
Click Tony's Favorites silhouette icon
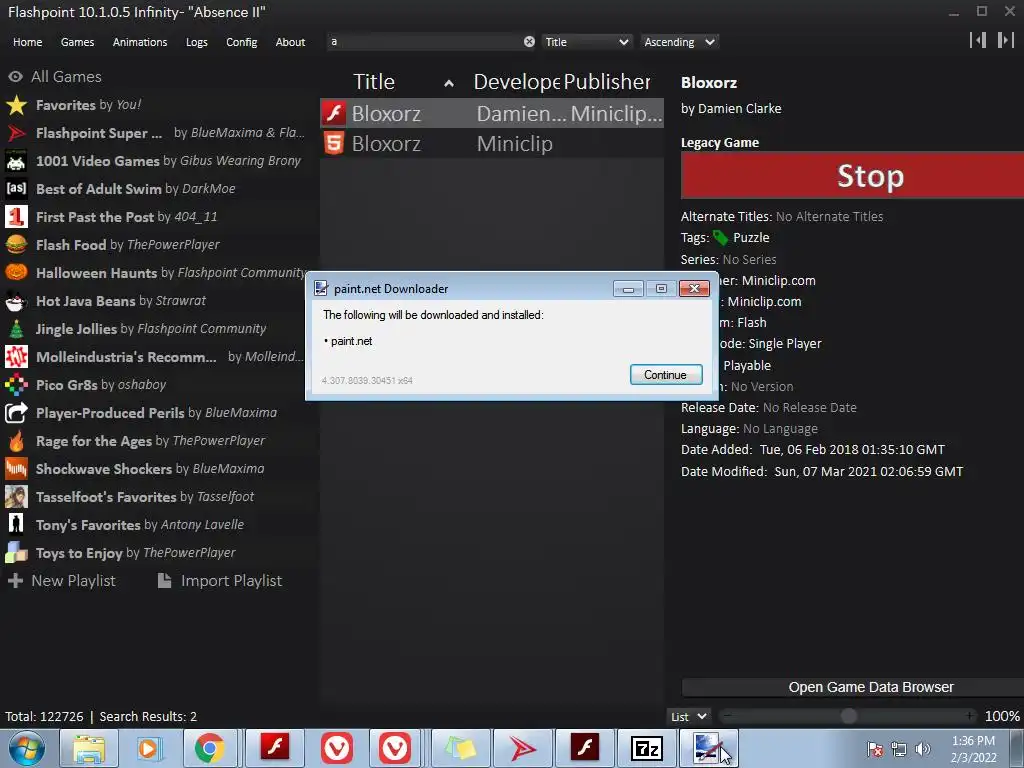point(16,525)
